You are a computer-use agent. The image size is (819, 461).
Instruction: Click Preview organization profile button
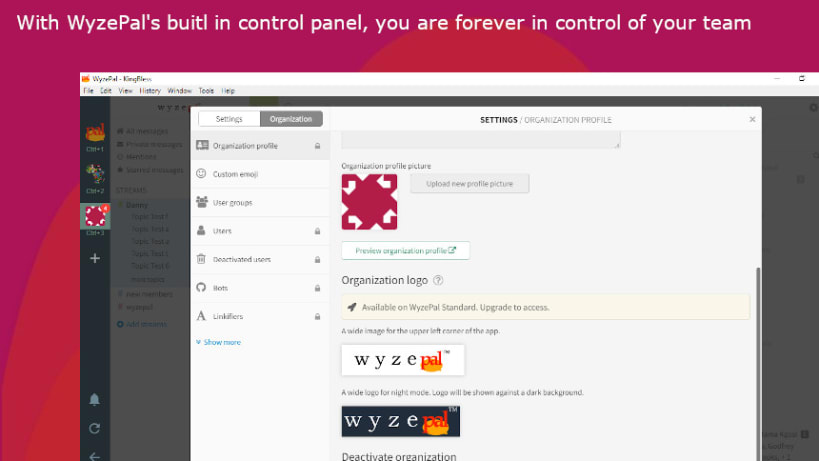point(405,251)
